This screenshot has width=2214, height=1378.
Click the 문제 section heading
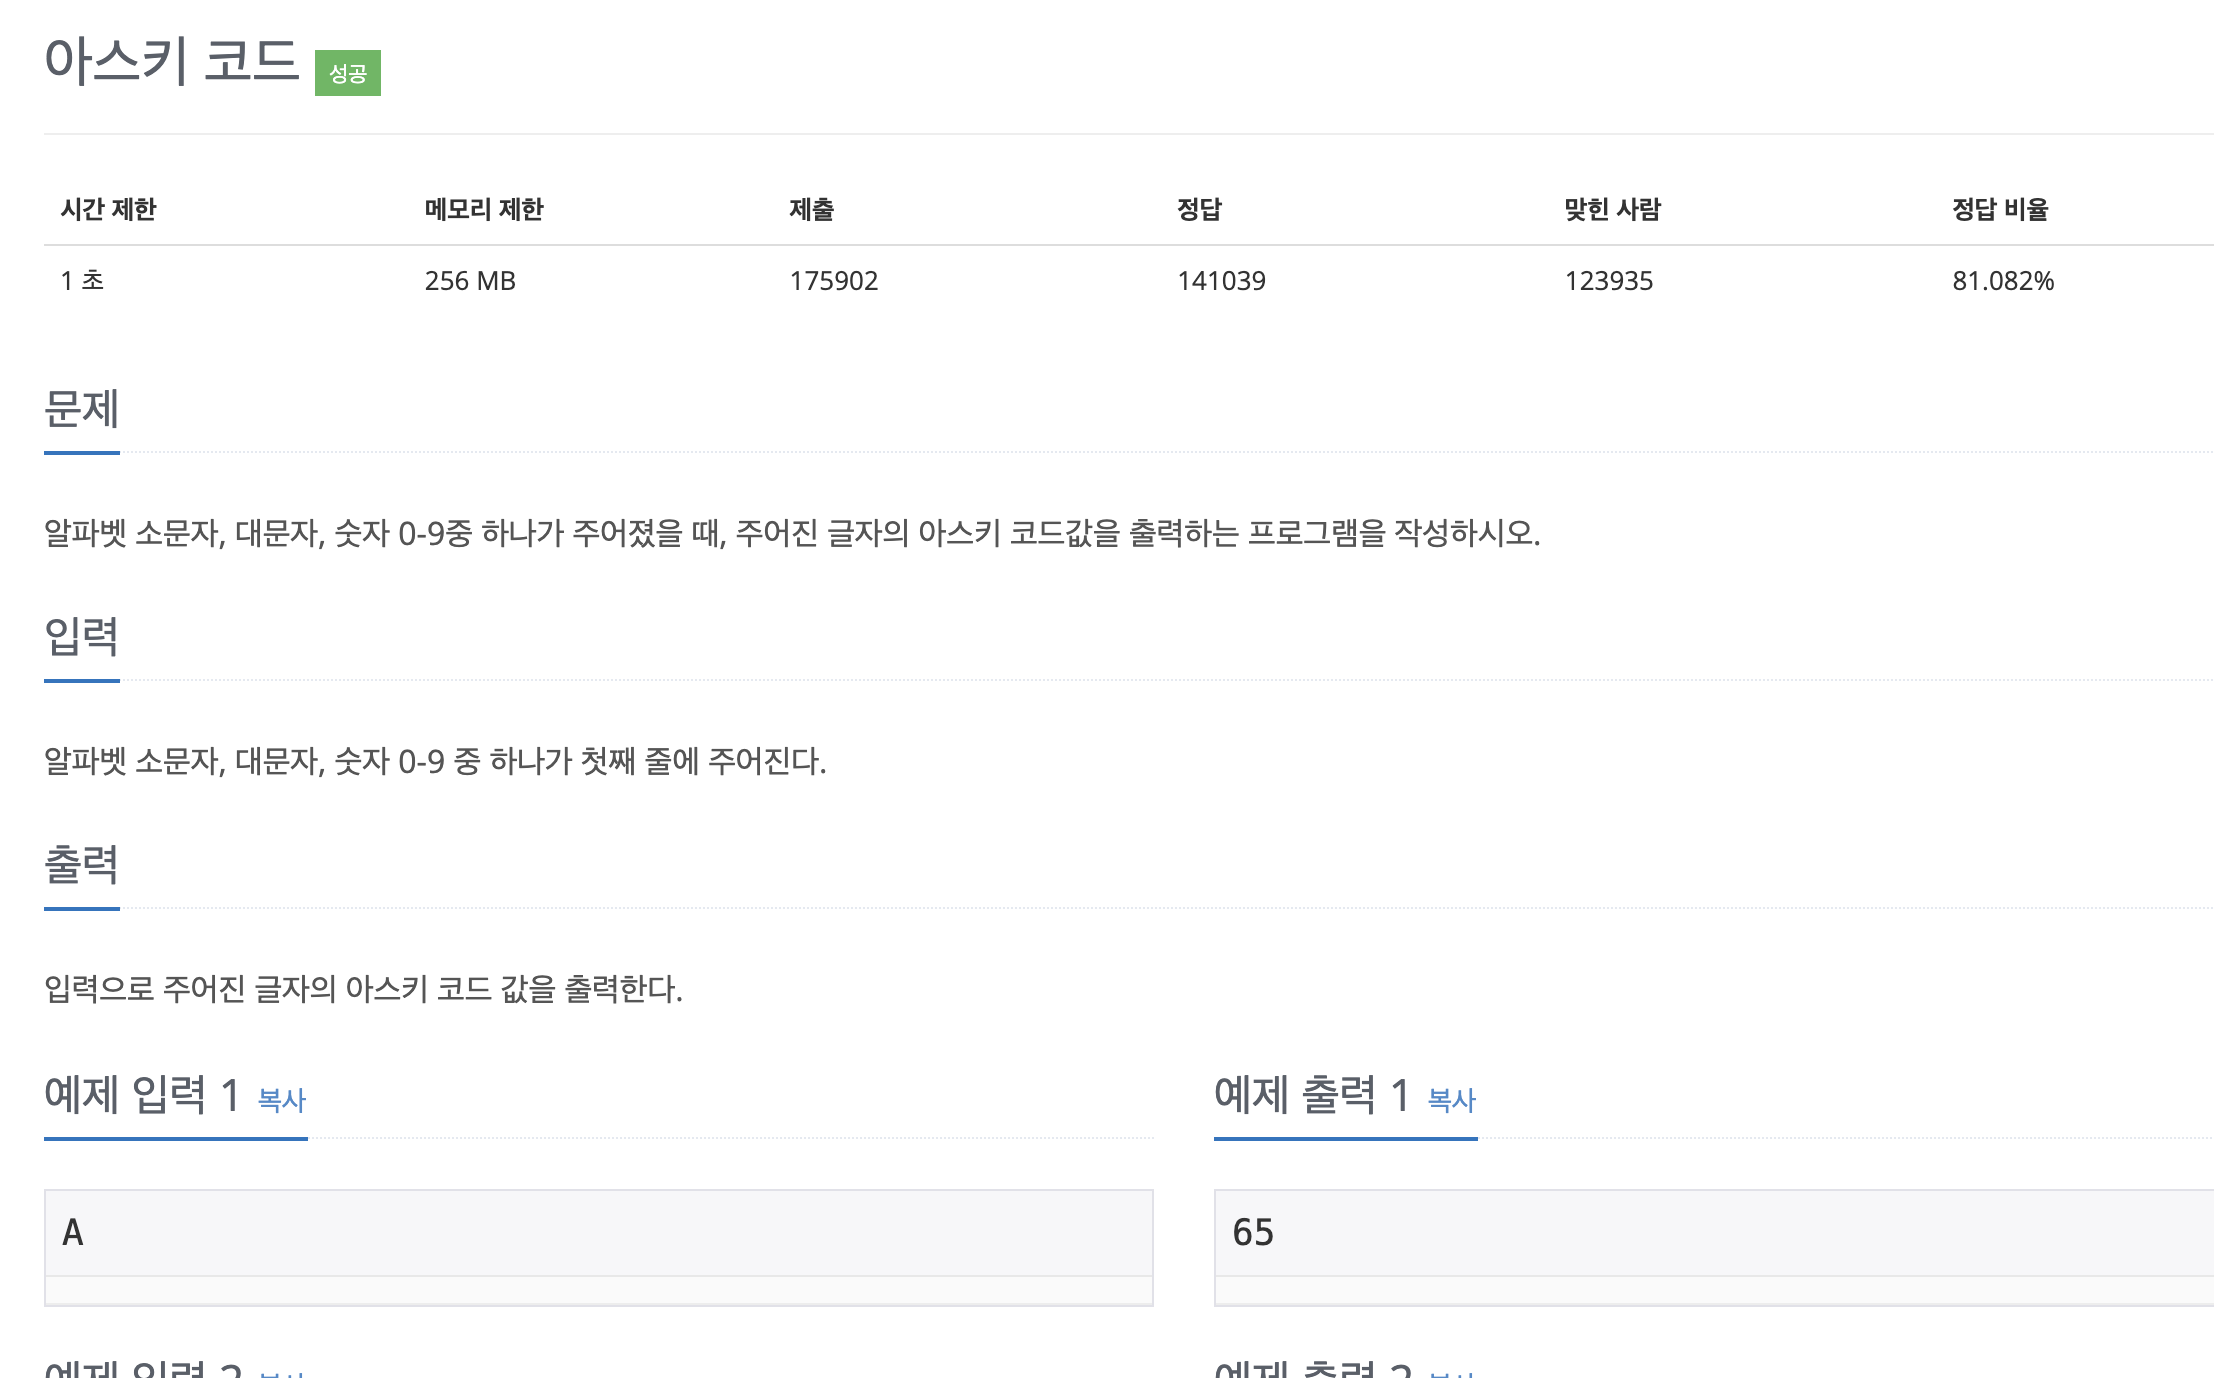pyautogui.click(x=81, y=409)
